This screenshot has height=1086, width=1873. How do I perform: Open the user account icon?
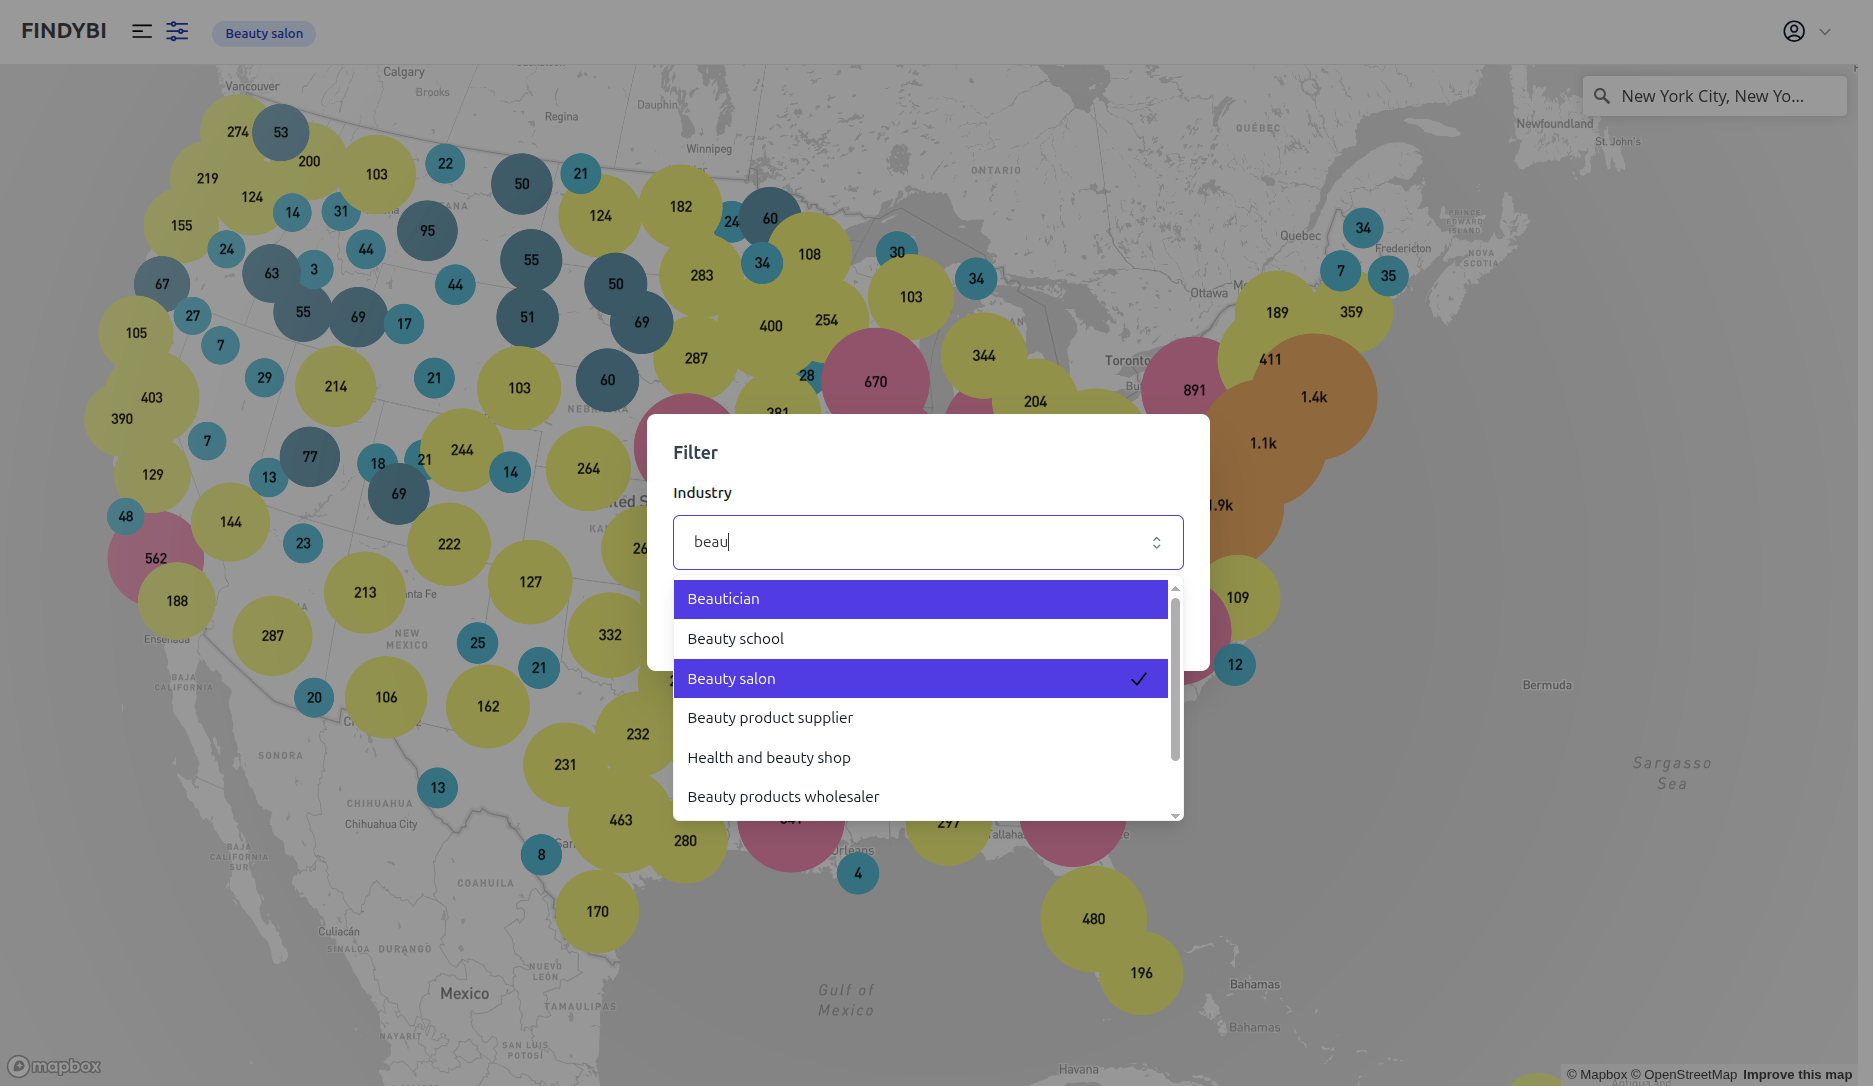point(1794,32)
